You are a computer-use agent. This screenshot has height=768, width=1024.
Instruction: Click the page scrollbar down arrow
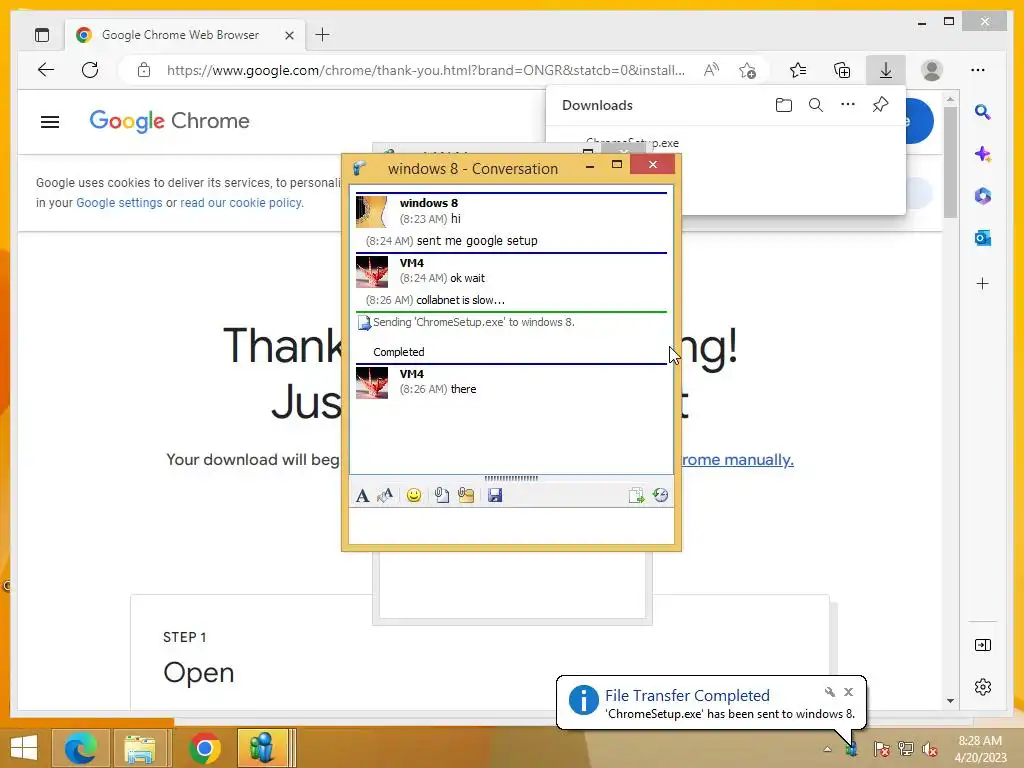pos(950,701)
